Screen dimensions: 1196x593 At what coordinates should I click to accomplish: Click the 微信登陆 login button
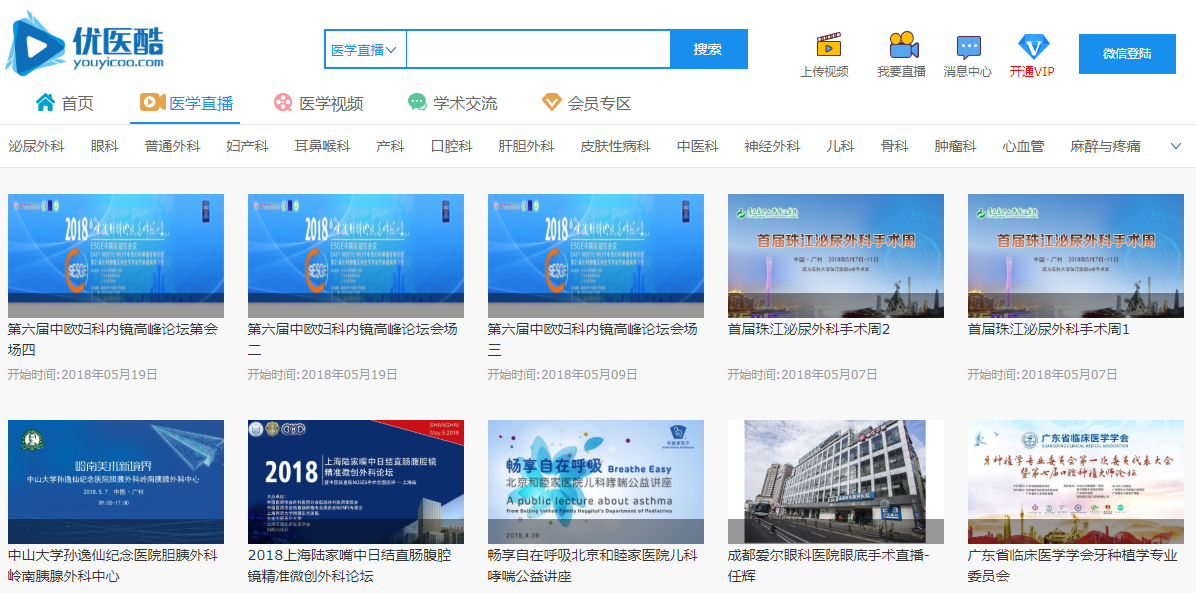click(x=1126, y=54)
